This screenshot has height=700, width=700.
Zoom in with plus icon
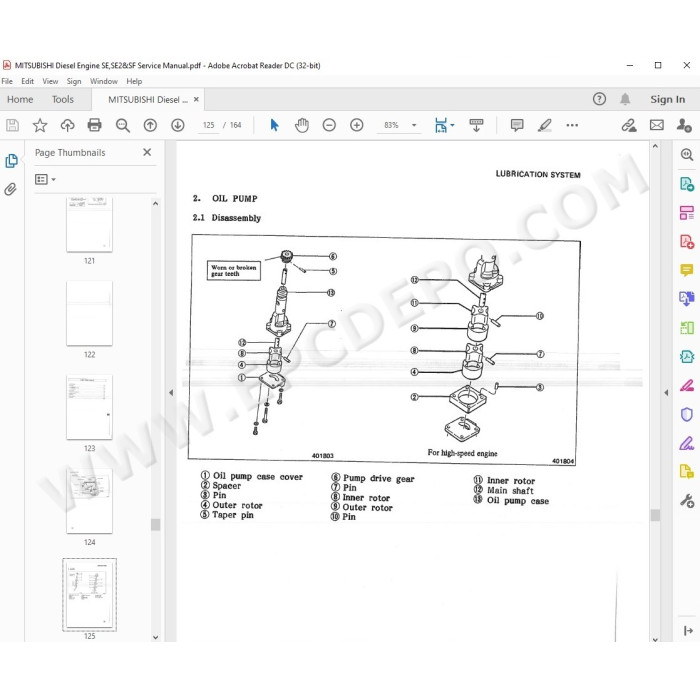tap(356, 125)
